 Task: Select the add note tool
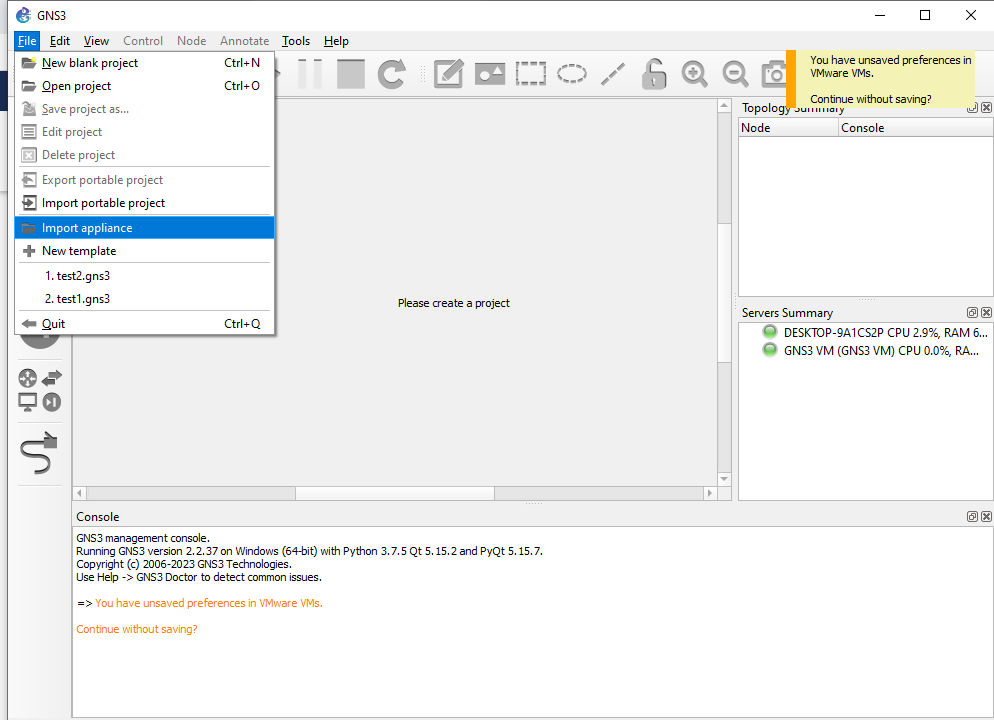(448, 73)
